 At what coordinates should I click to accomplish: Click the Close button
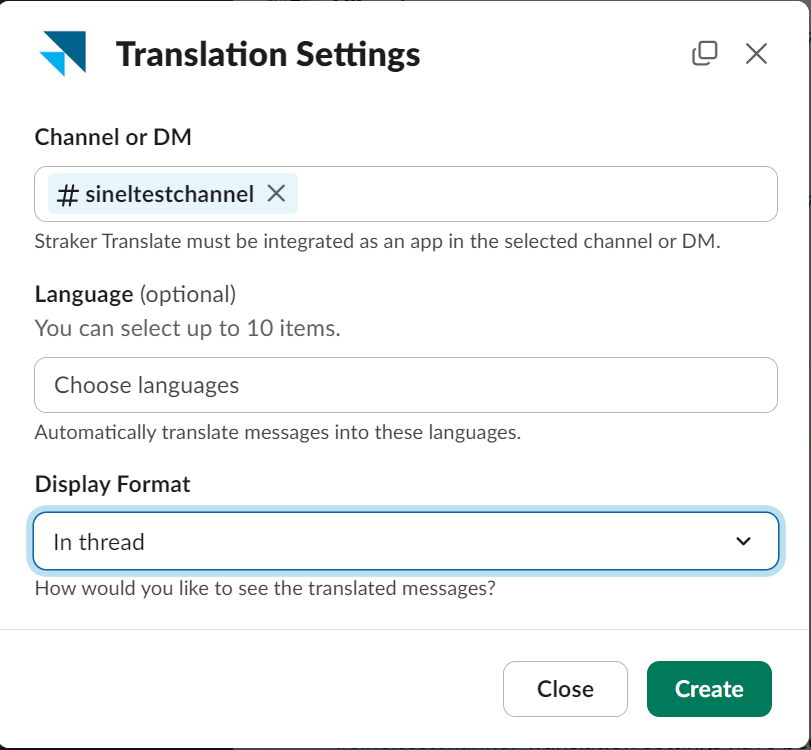tap(565, 689)
